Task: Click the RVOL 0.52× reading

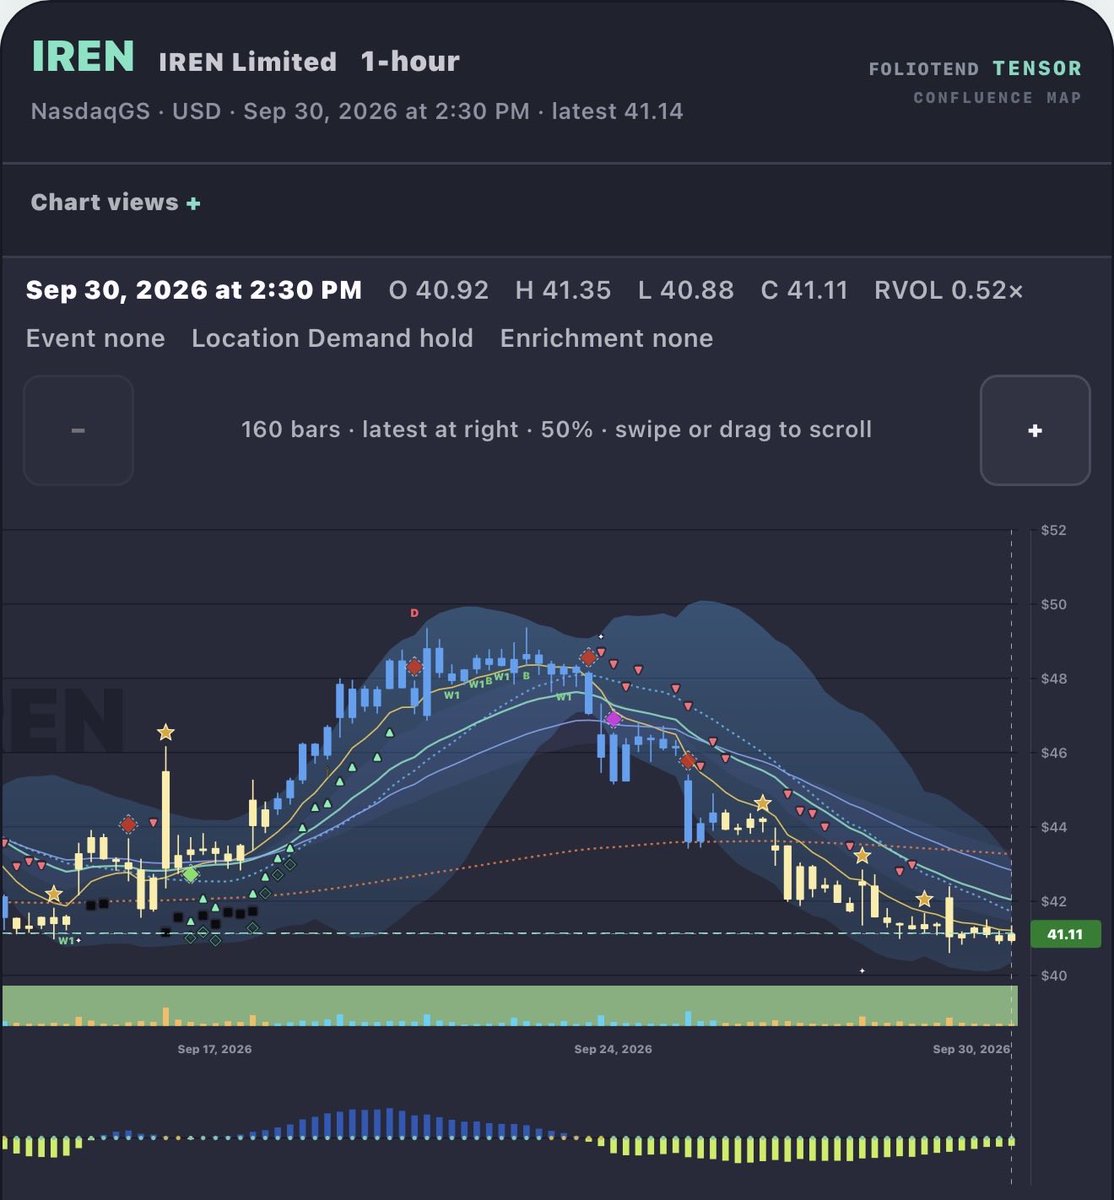Action: click(949, 291)
